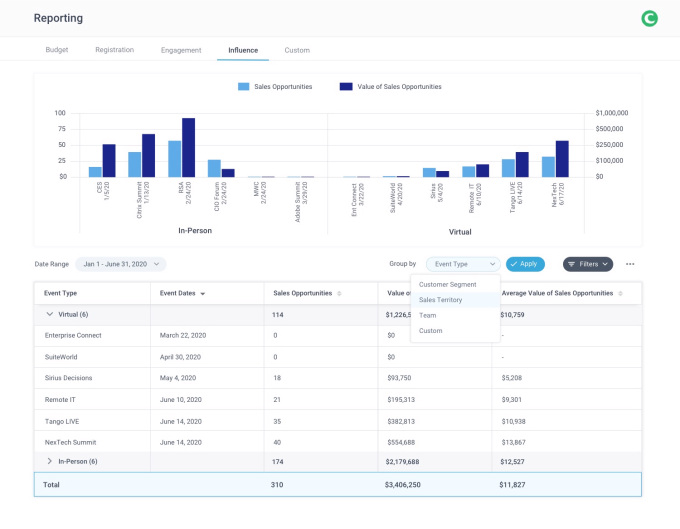Collapse the Virtual (6) group row

click(50, 315)
